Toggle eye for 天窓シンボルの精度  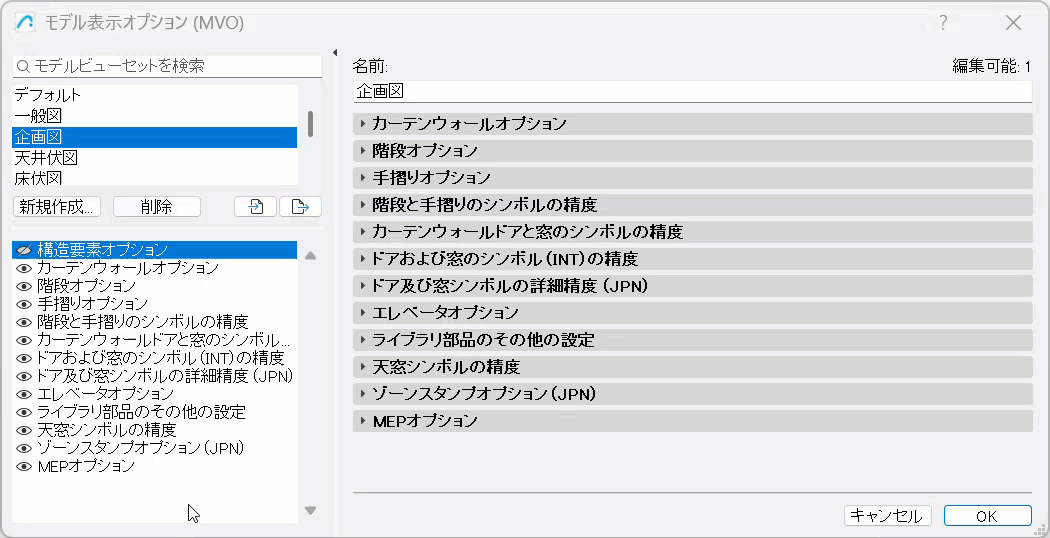point(24,430)
